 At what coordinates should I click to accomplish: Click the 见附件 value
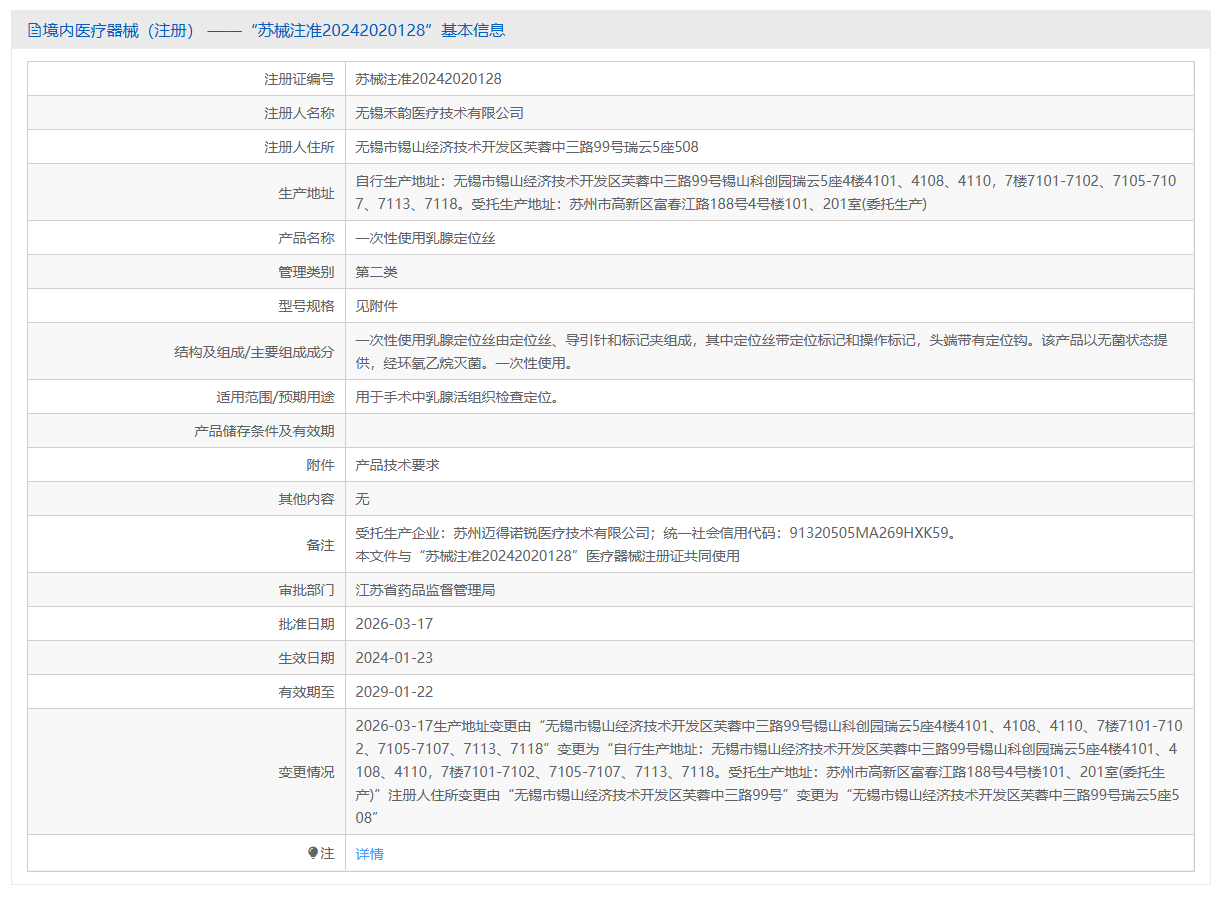pos(376,306)
